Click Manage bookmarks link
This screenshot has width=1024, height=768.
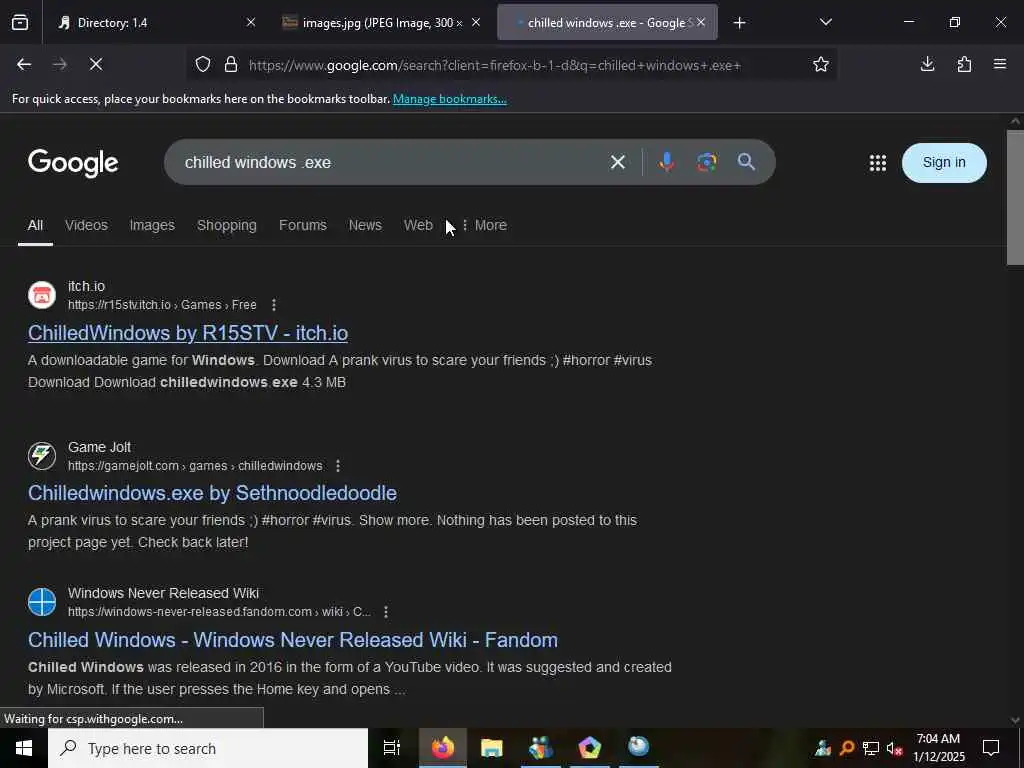(449, 99)
